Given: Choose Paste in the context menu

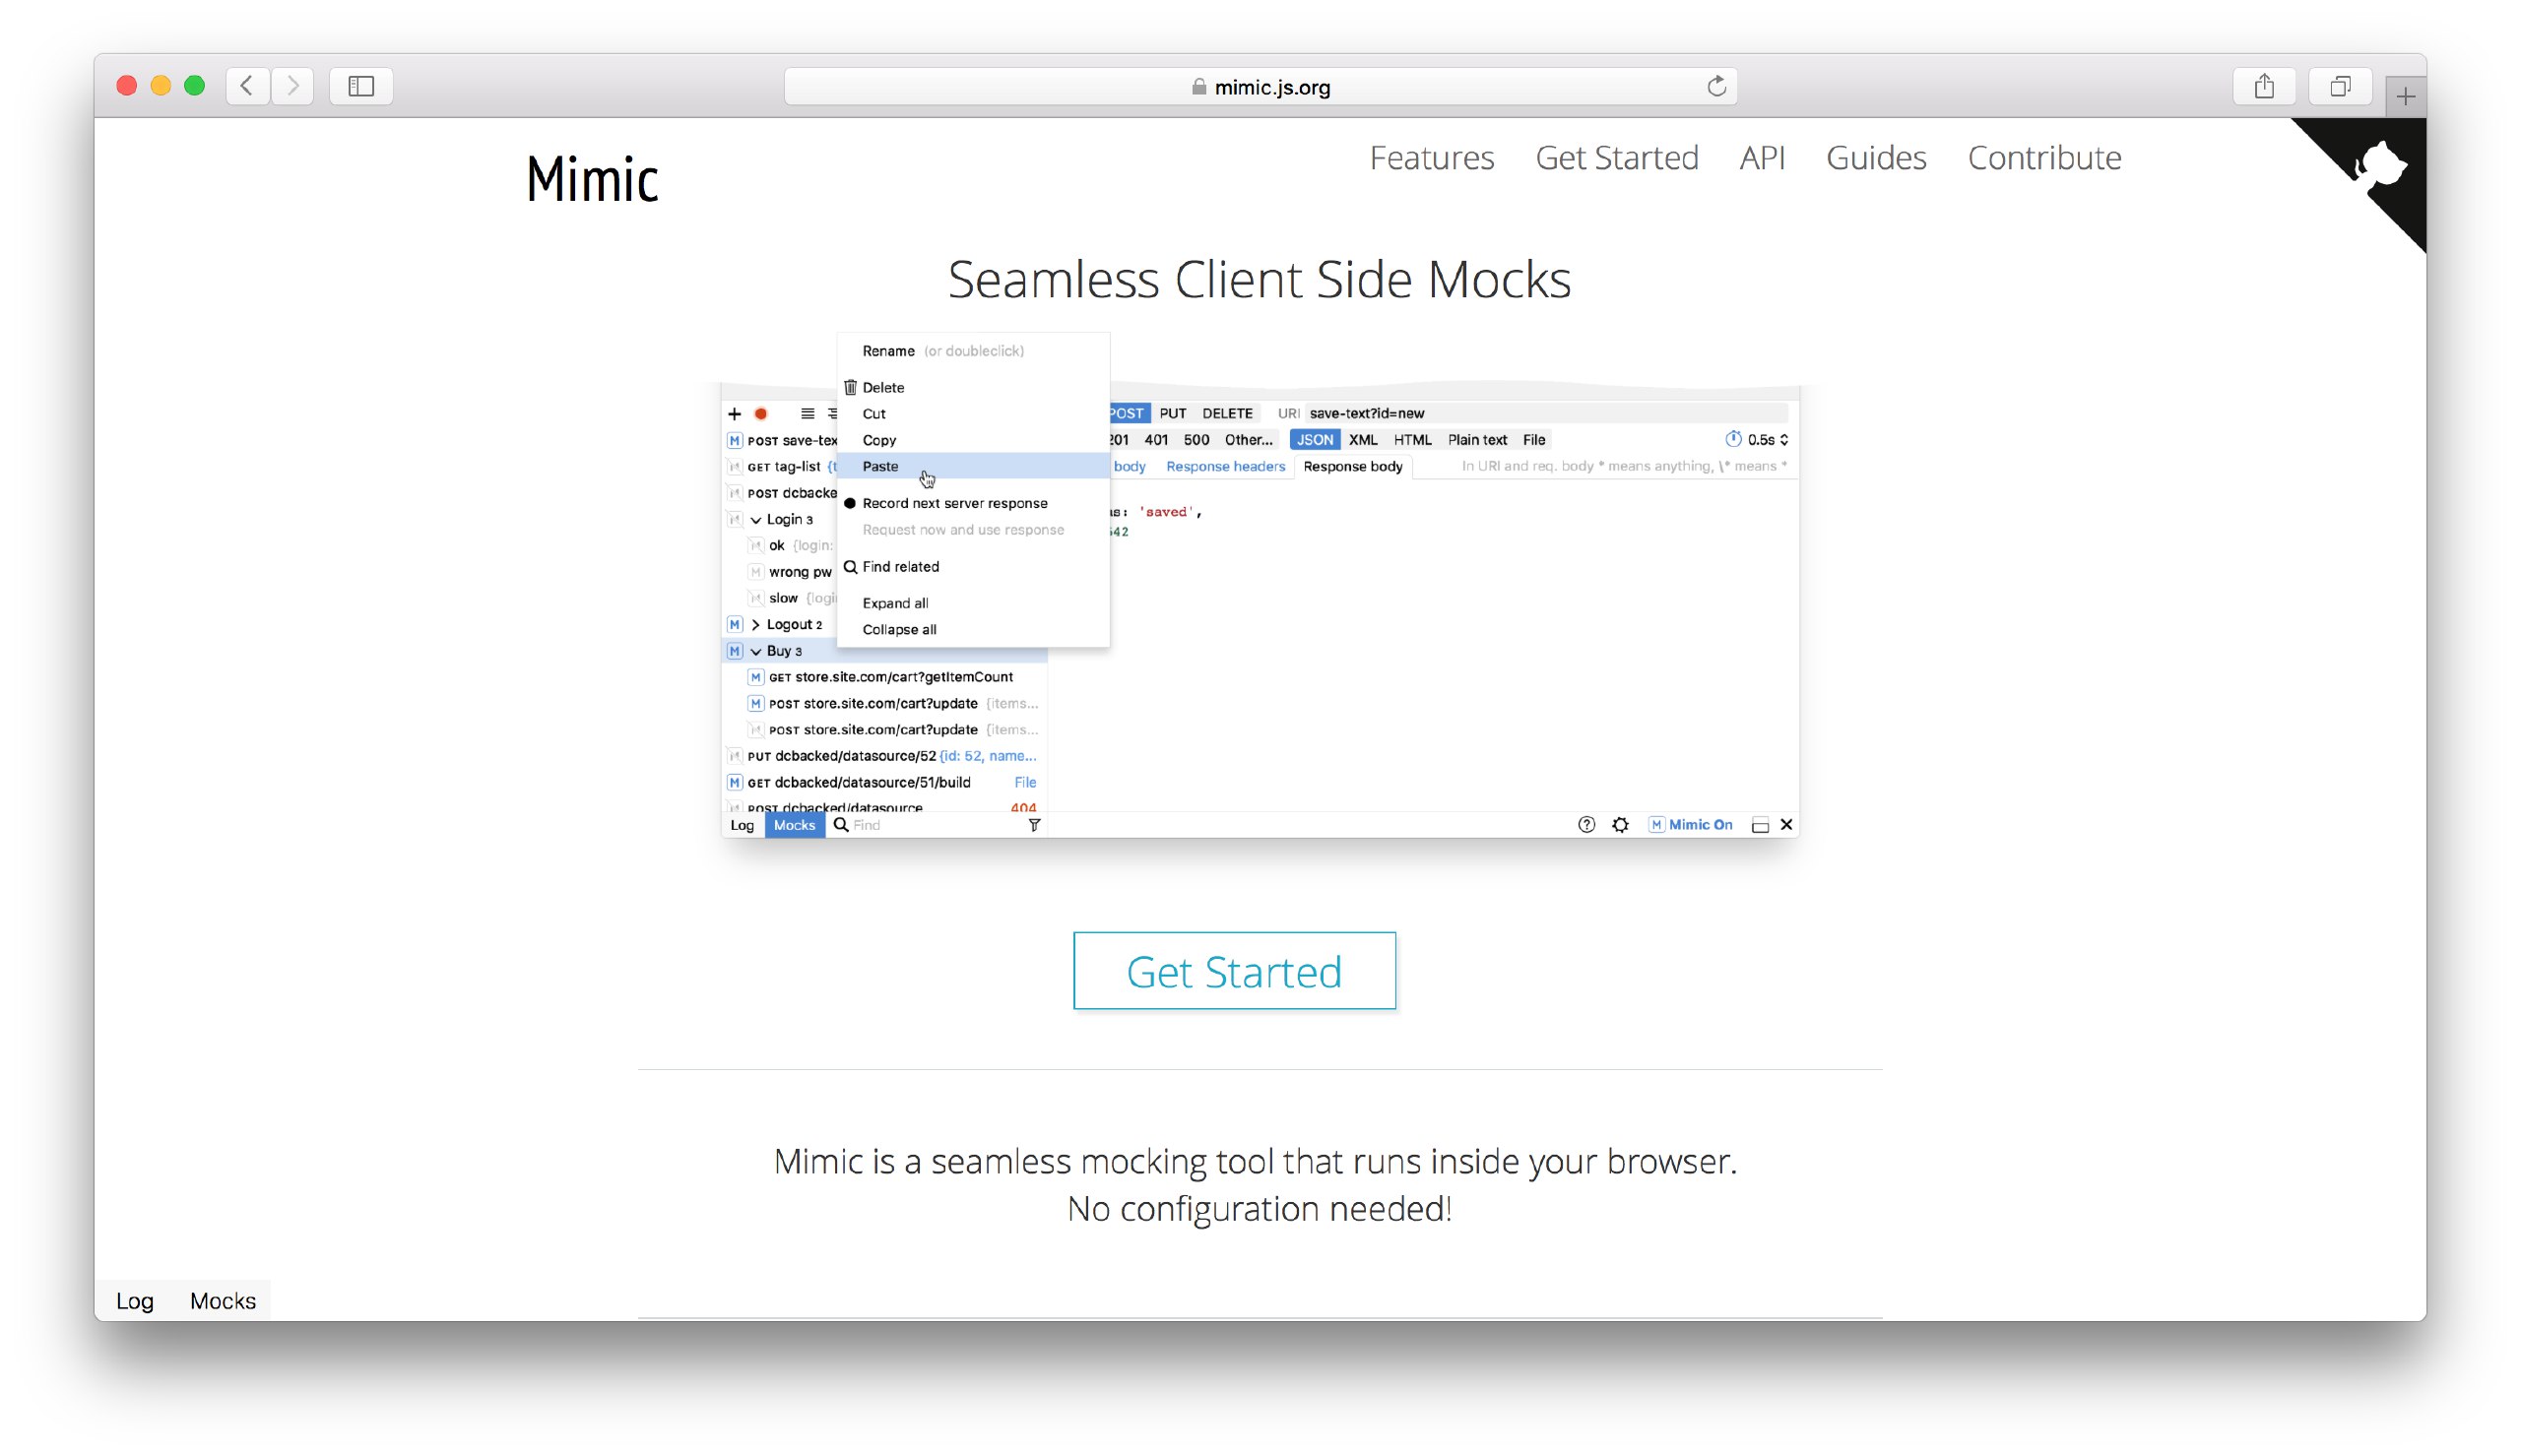Looking at the screenshot, I should click(x=973, y=466).
